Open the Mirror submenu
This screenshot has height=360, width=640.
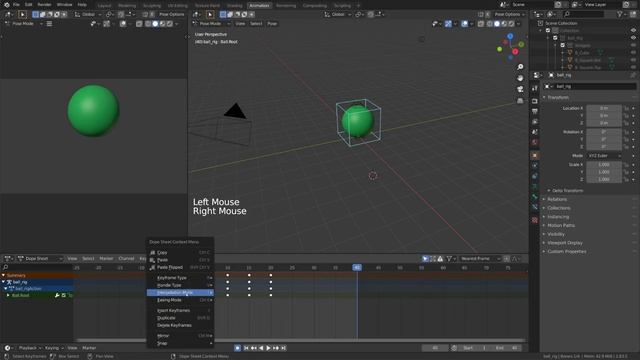coord(180,336)
